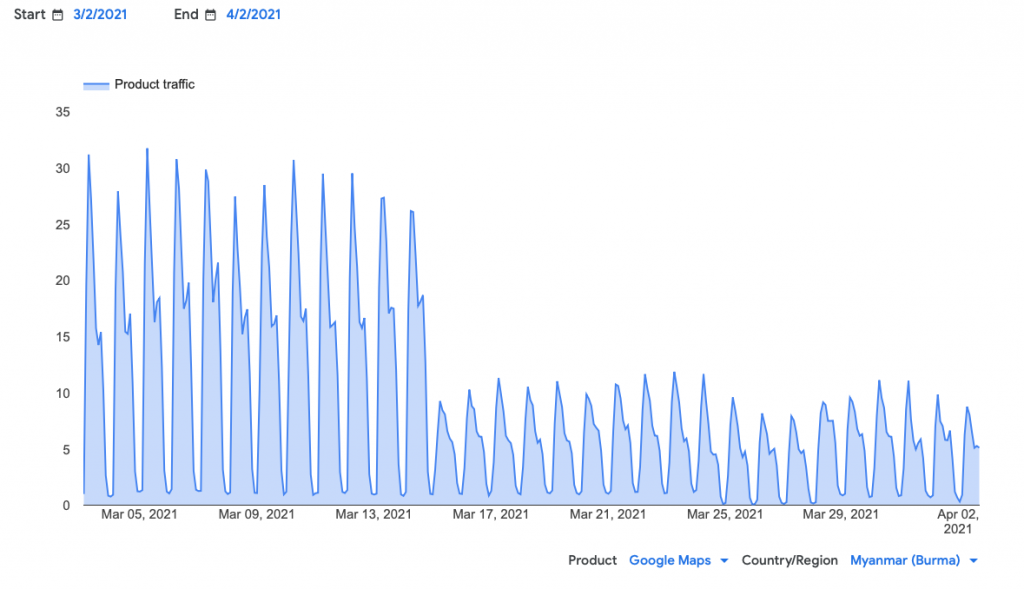The width and height of the screenshot is (1024, 589).
Task: Click the Mar 25, 2021 axis label
Action: click(724, 515)
